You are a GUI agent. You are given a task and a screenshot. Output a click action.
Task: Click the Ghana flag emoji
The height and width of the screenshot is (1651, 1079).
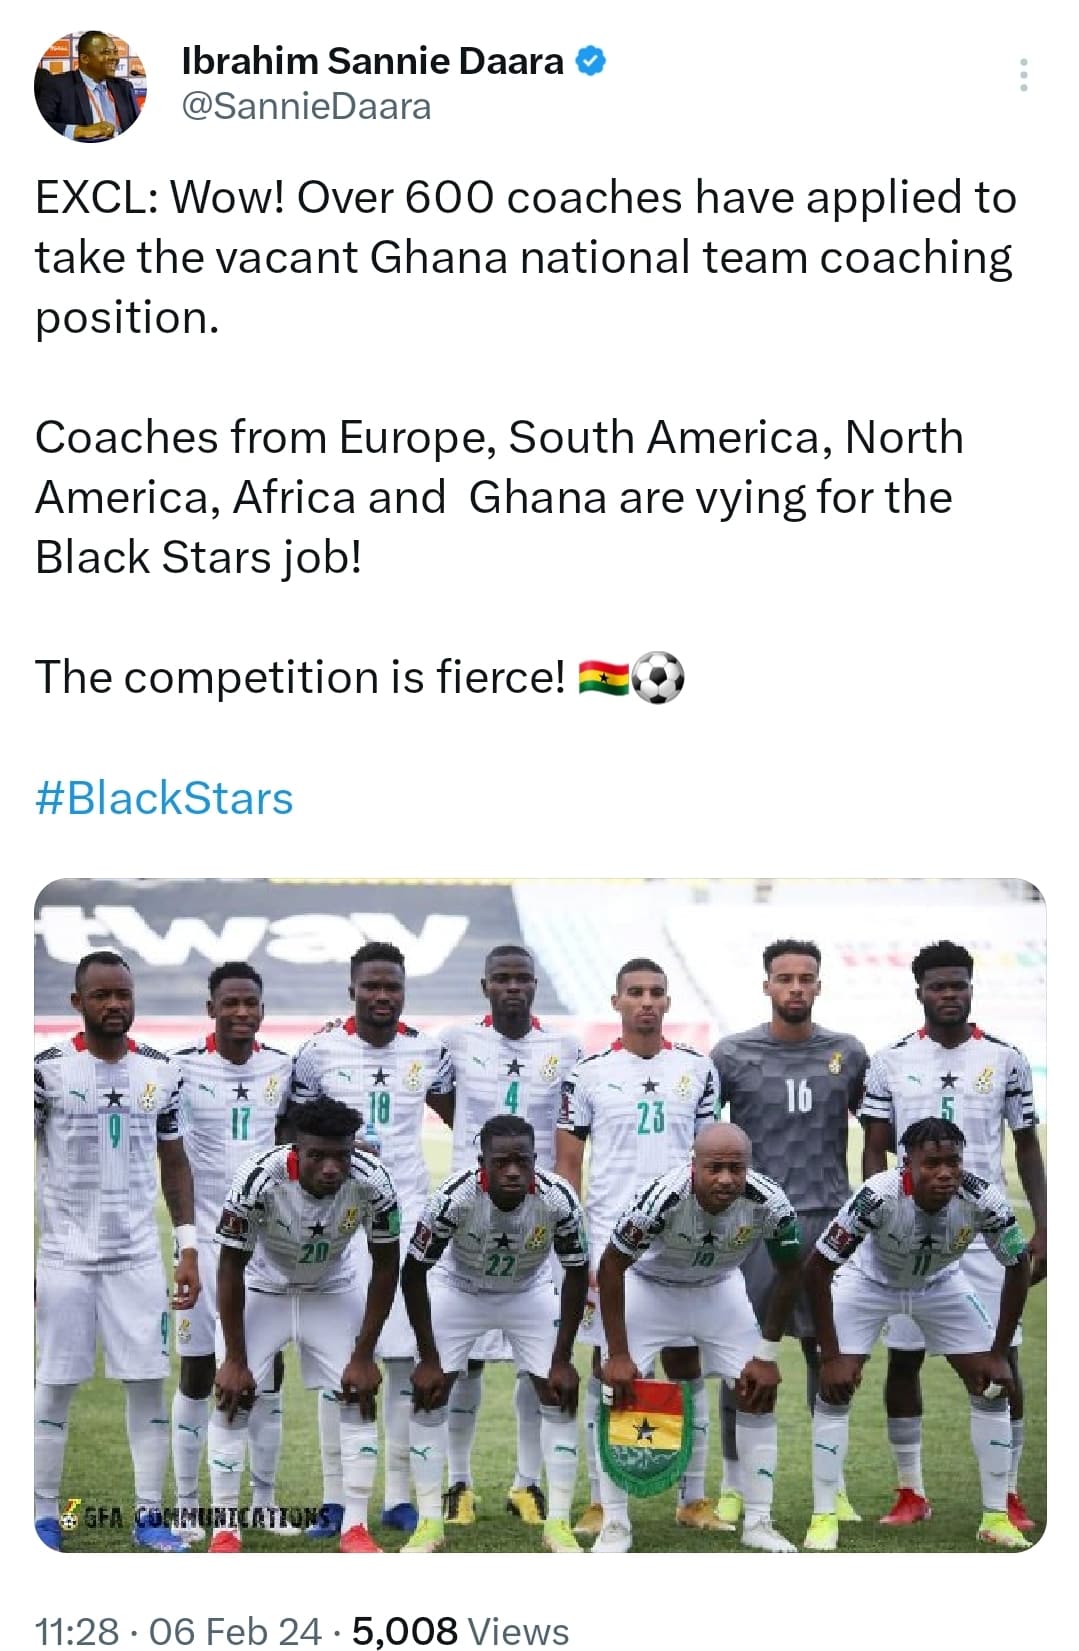coord(604,678)
